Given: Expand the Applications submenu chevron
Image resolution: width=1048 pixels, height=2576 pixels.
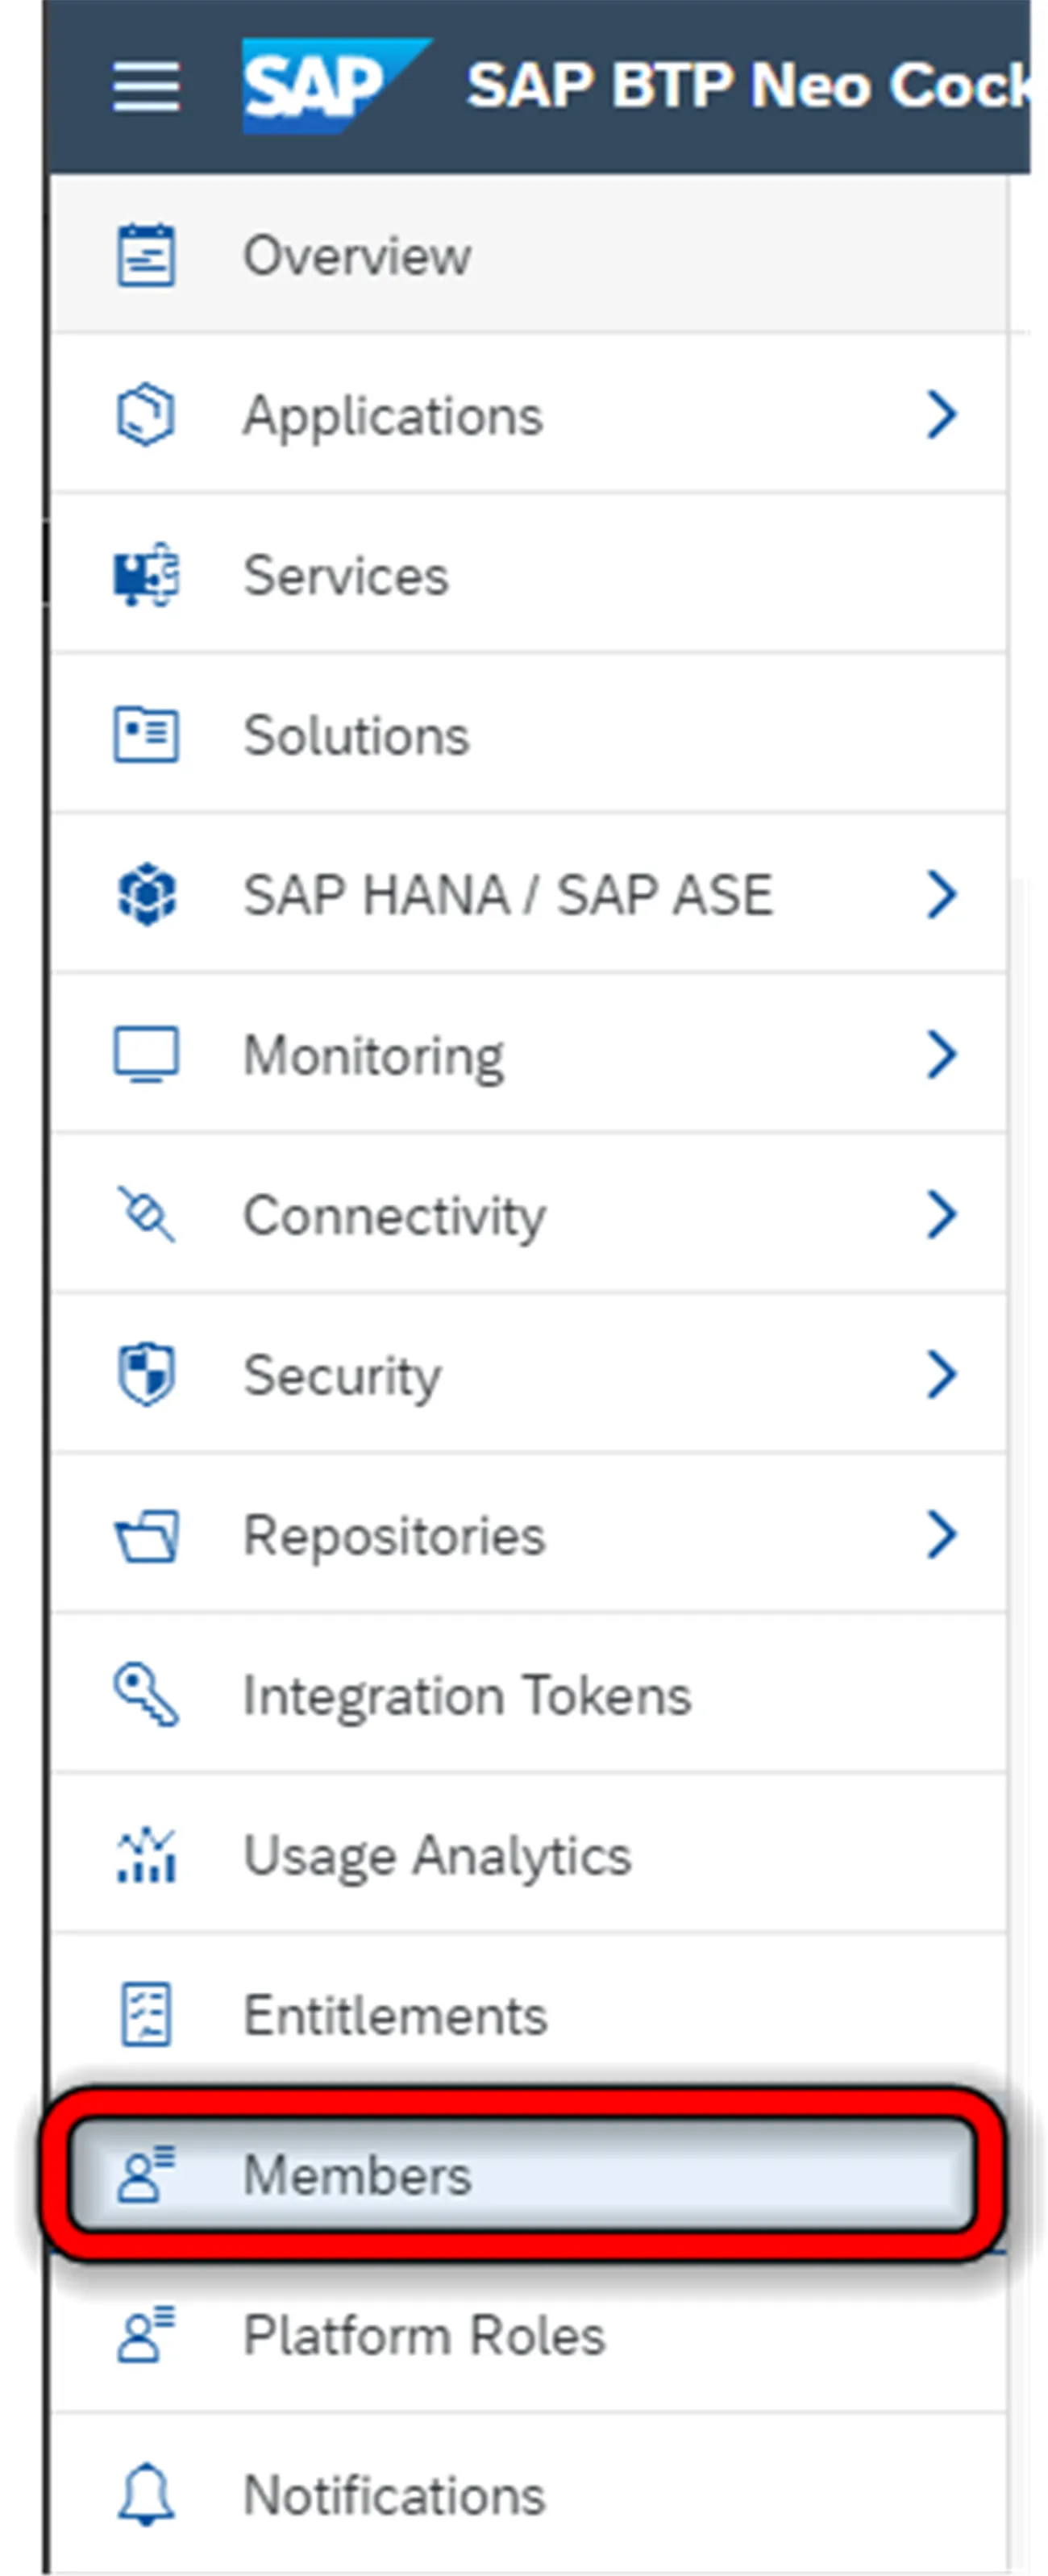Looking at the screenshot, I should [x=941, y=414].
